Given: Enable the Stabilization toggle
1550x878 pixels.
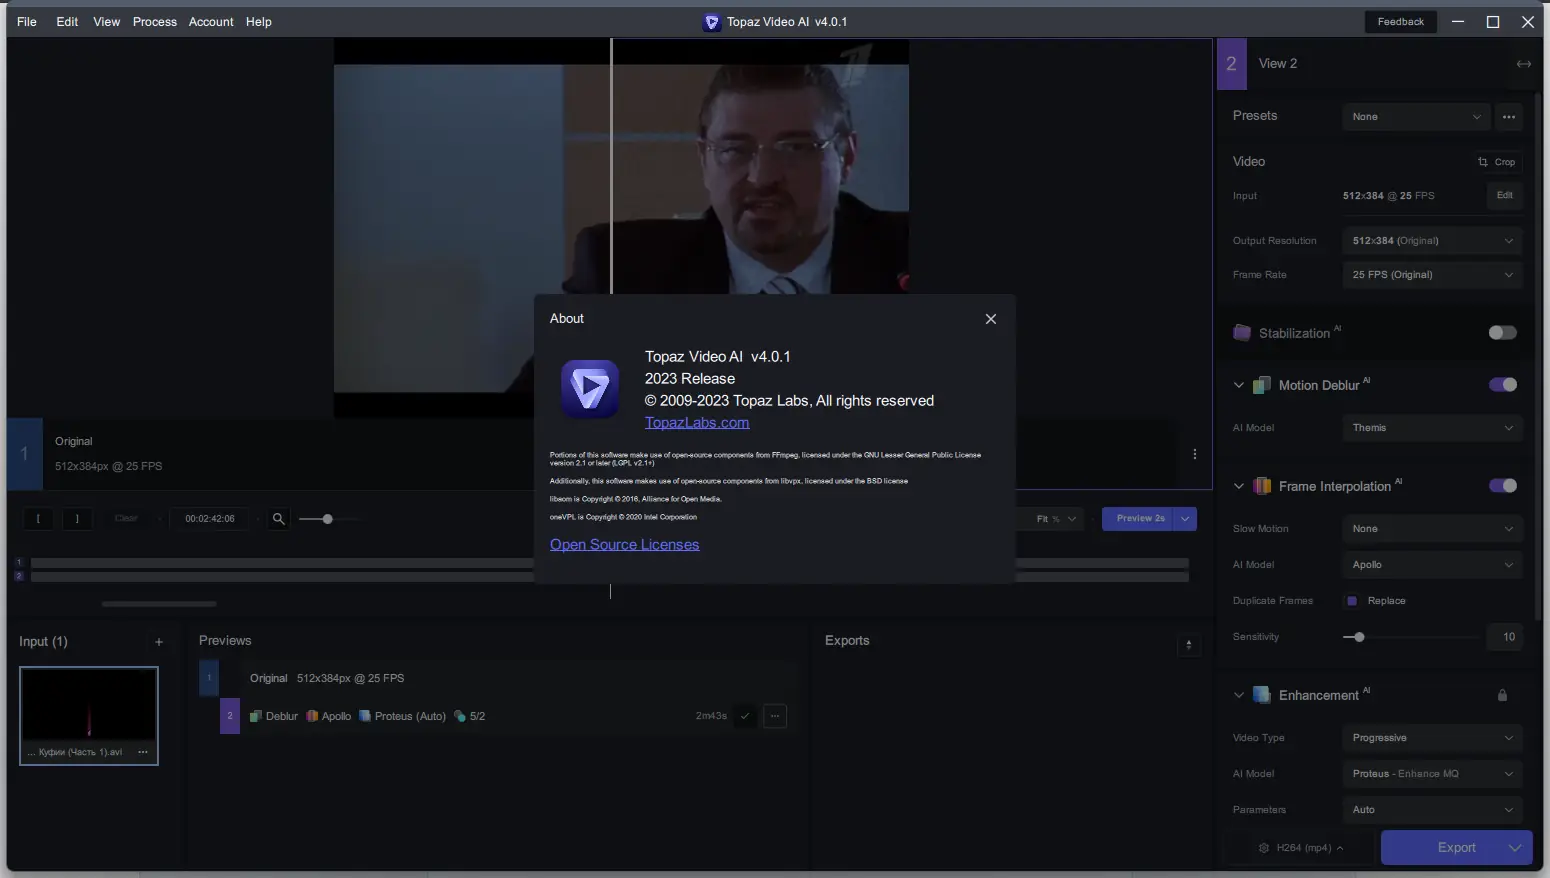Looking at the screenshot, I should (1502, 333).
